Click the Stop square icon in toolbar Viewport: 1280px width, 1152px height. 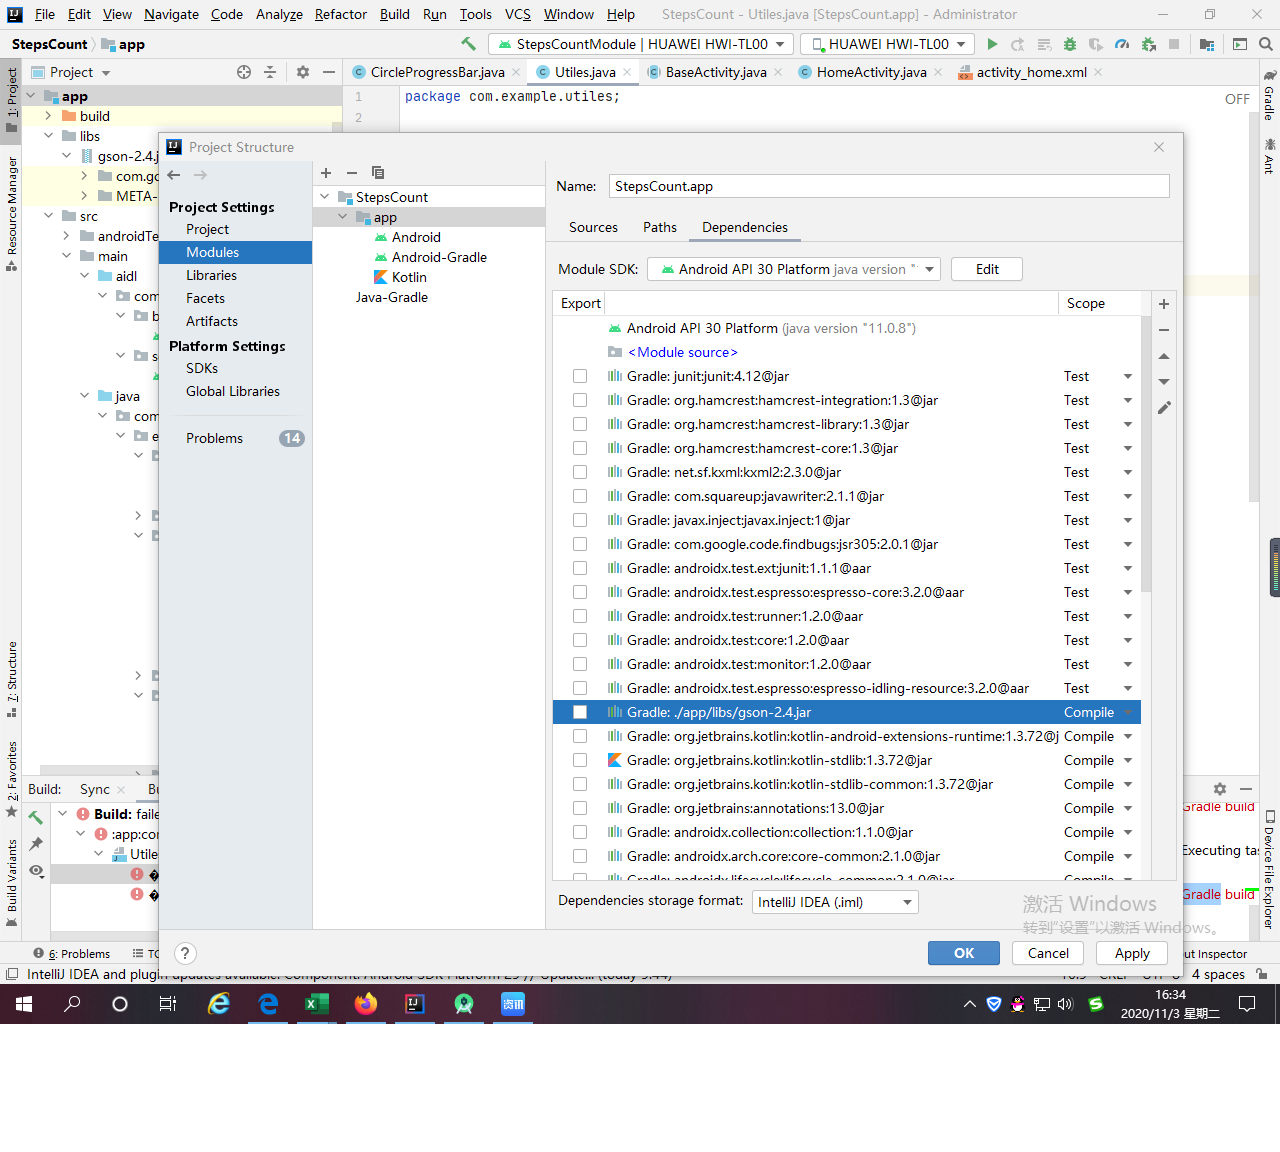pos(1174,44)
